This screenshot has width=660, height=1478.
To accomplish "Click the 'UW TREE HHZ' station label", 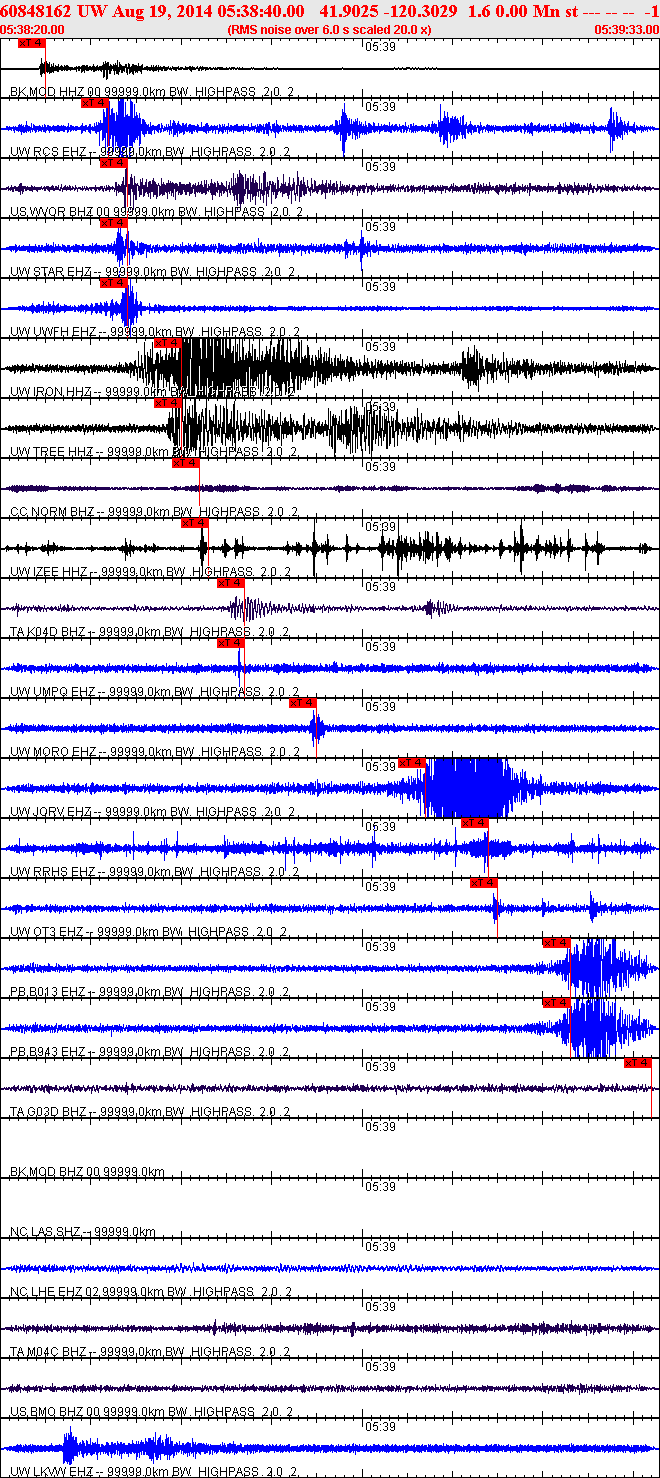I will point(50,452).
